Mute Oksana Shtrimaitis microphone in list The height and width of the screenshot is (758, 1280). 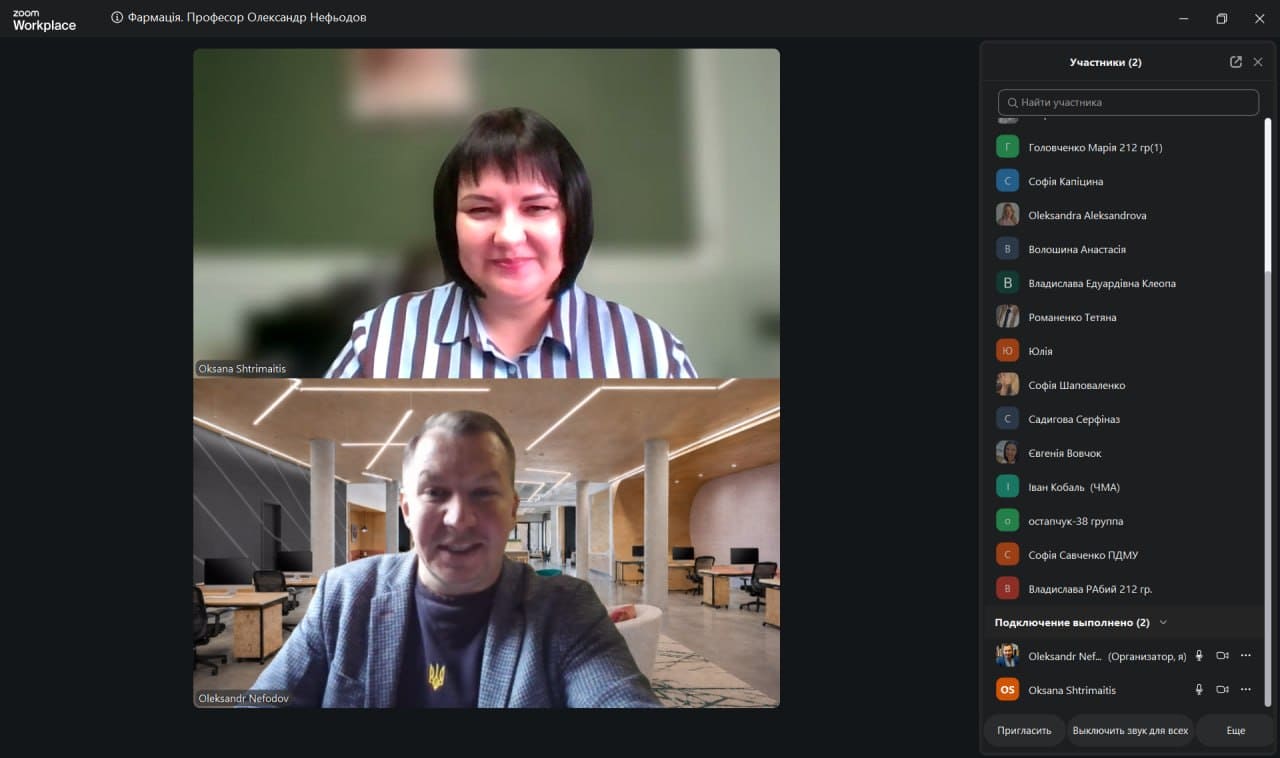tap(1199, 690)
